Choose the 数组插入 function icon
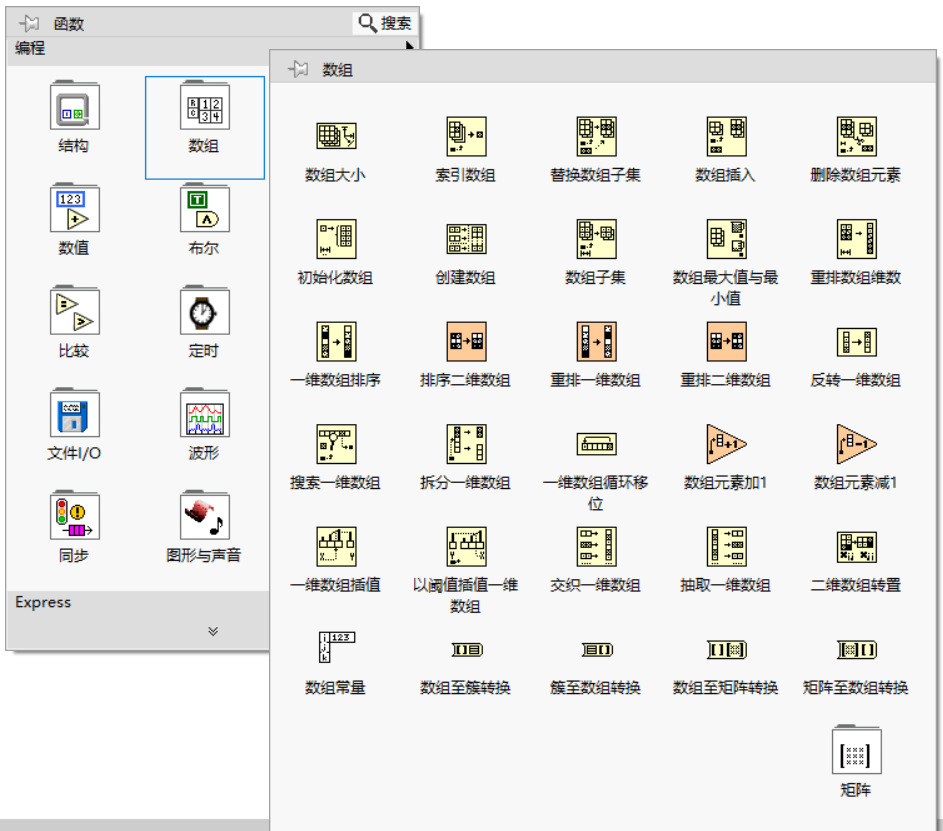This screenshot has height=831, width=943. pos(726,136)
